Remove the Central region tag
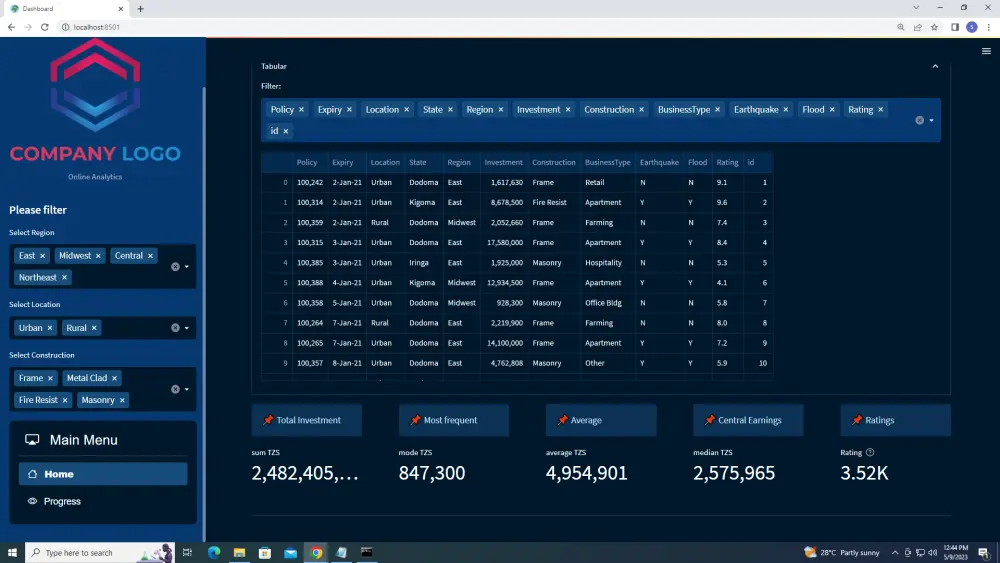1000x563 pixels. (x=151, y=256)
